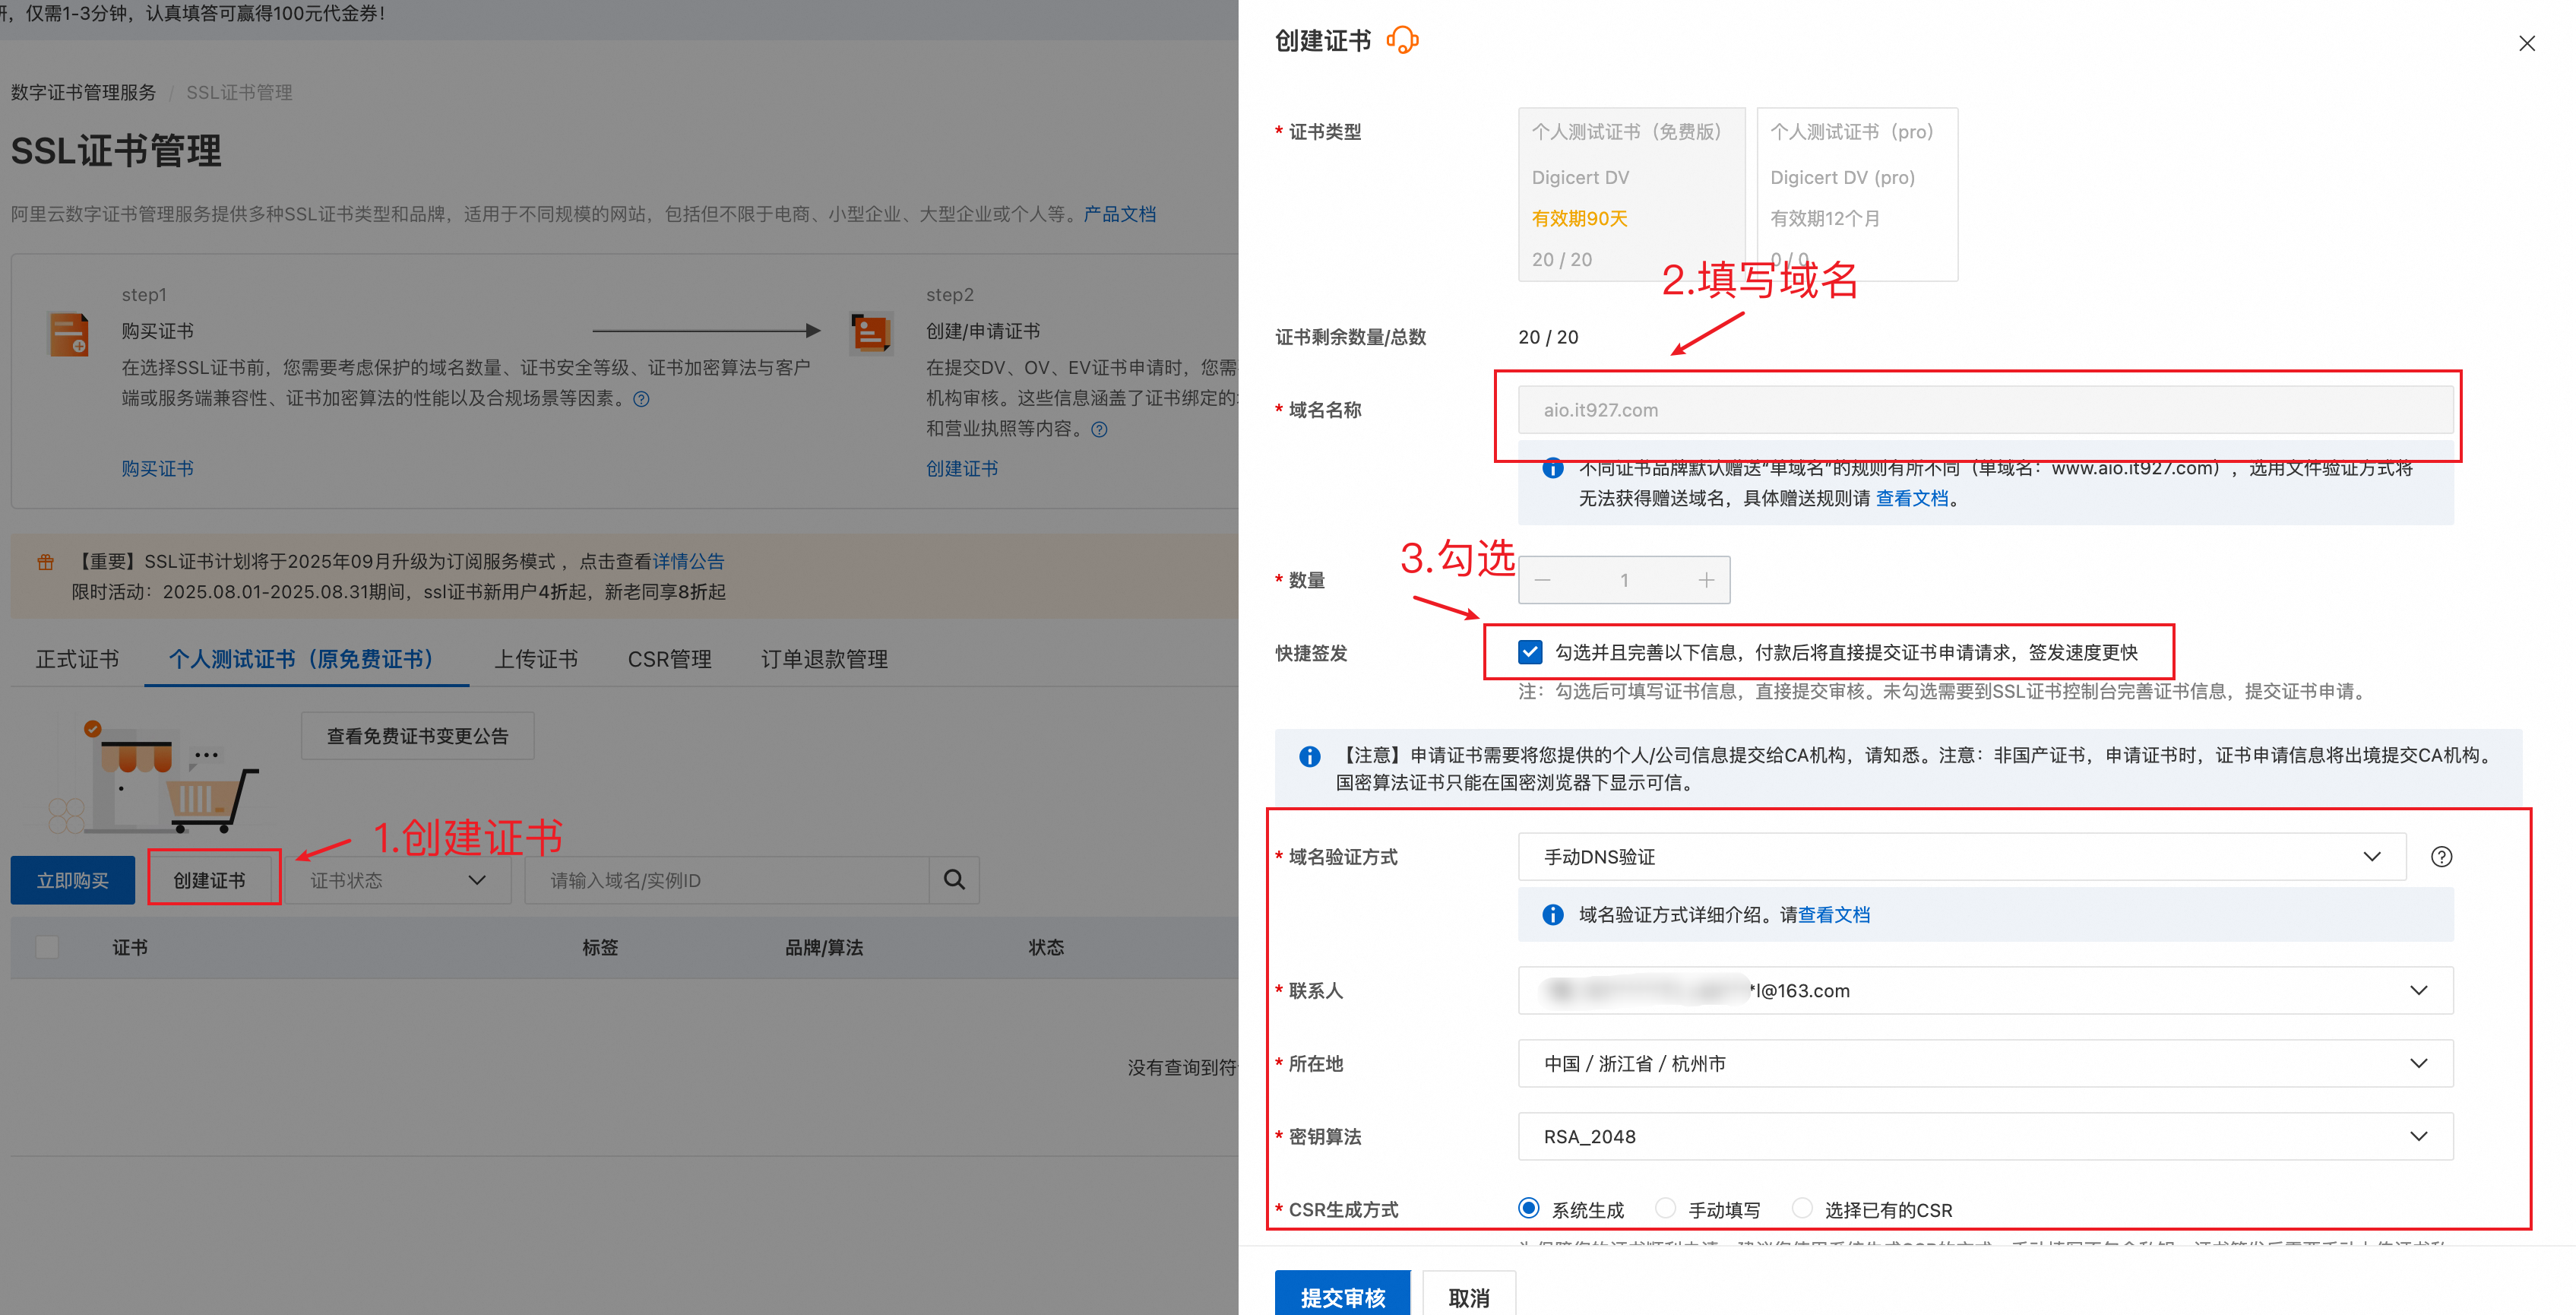Open 查看文档 link under 域名验证方式

(x=1834, y=915)
